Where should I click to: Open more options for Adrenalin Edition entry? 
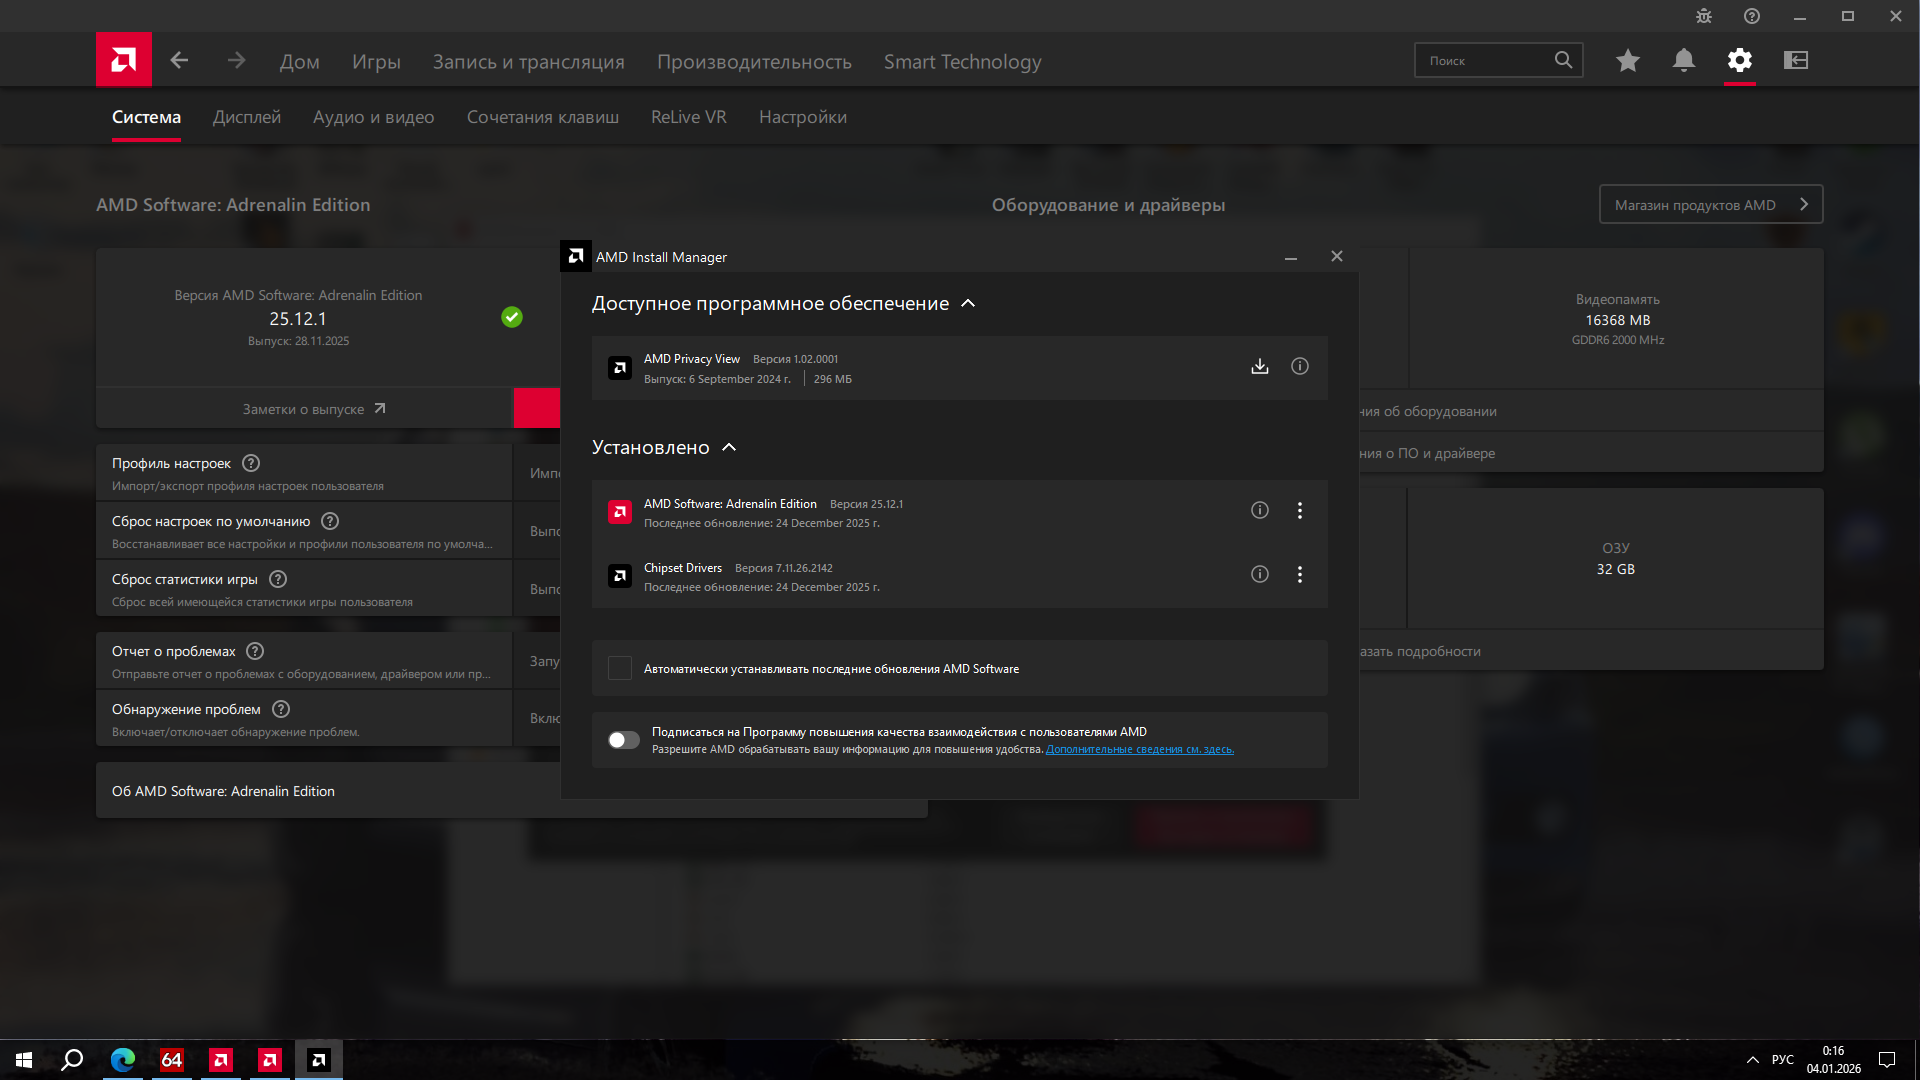(1300, 511)
